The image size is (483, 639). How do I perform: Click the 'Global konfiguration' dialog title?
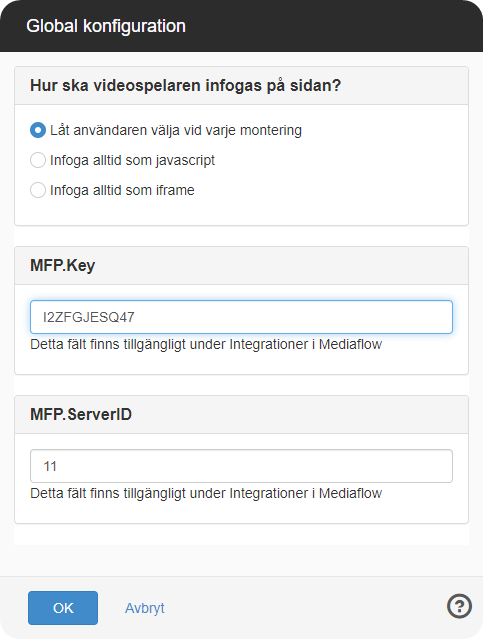106,26
